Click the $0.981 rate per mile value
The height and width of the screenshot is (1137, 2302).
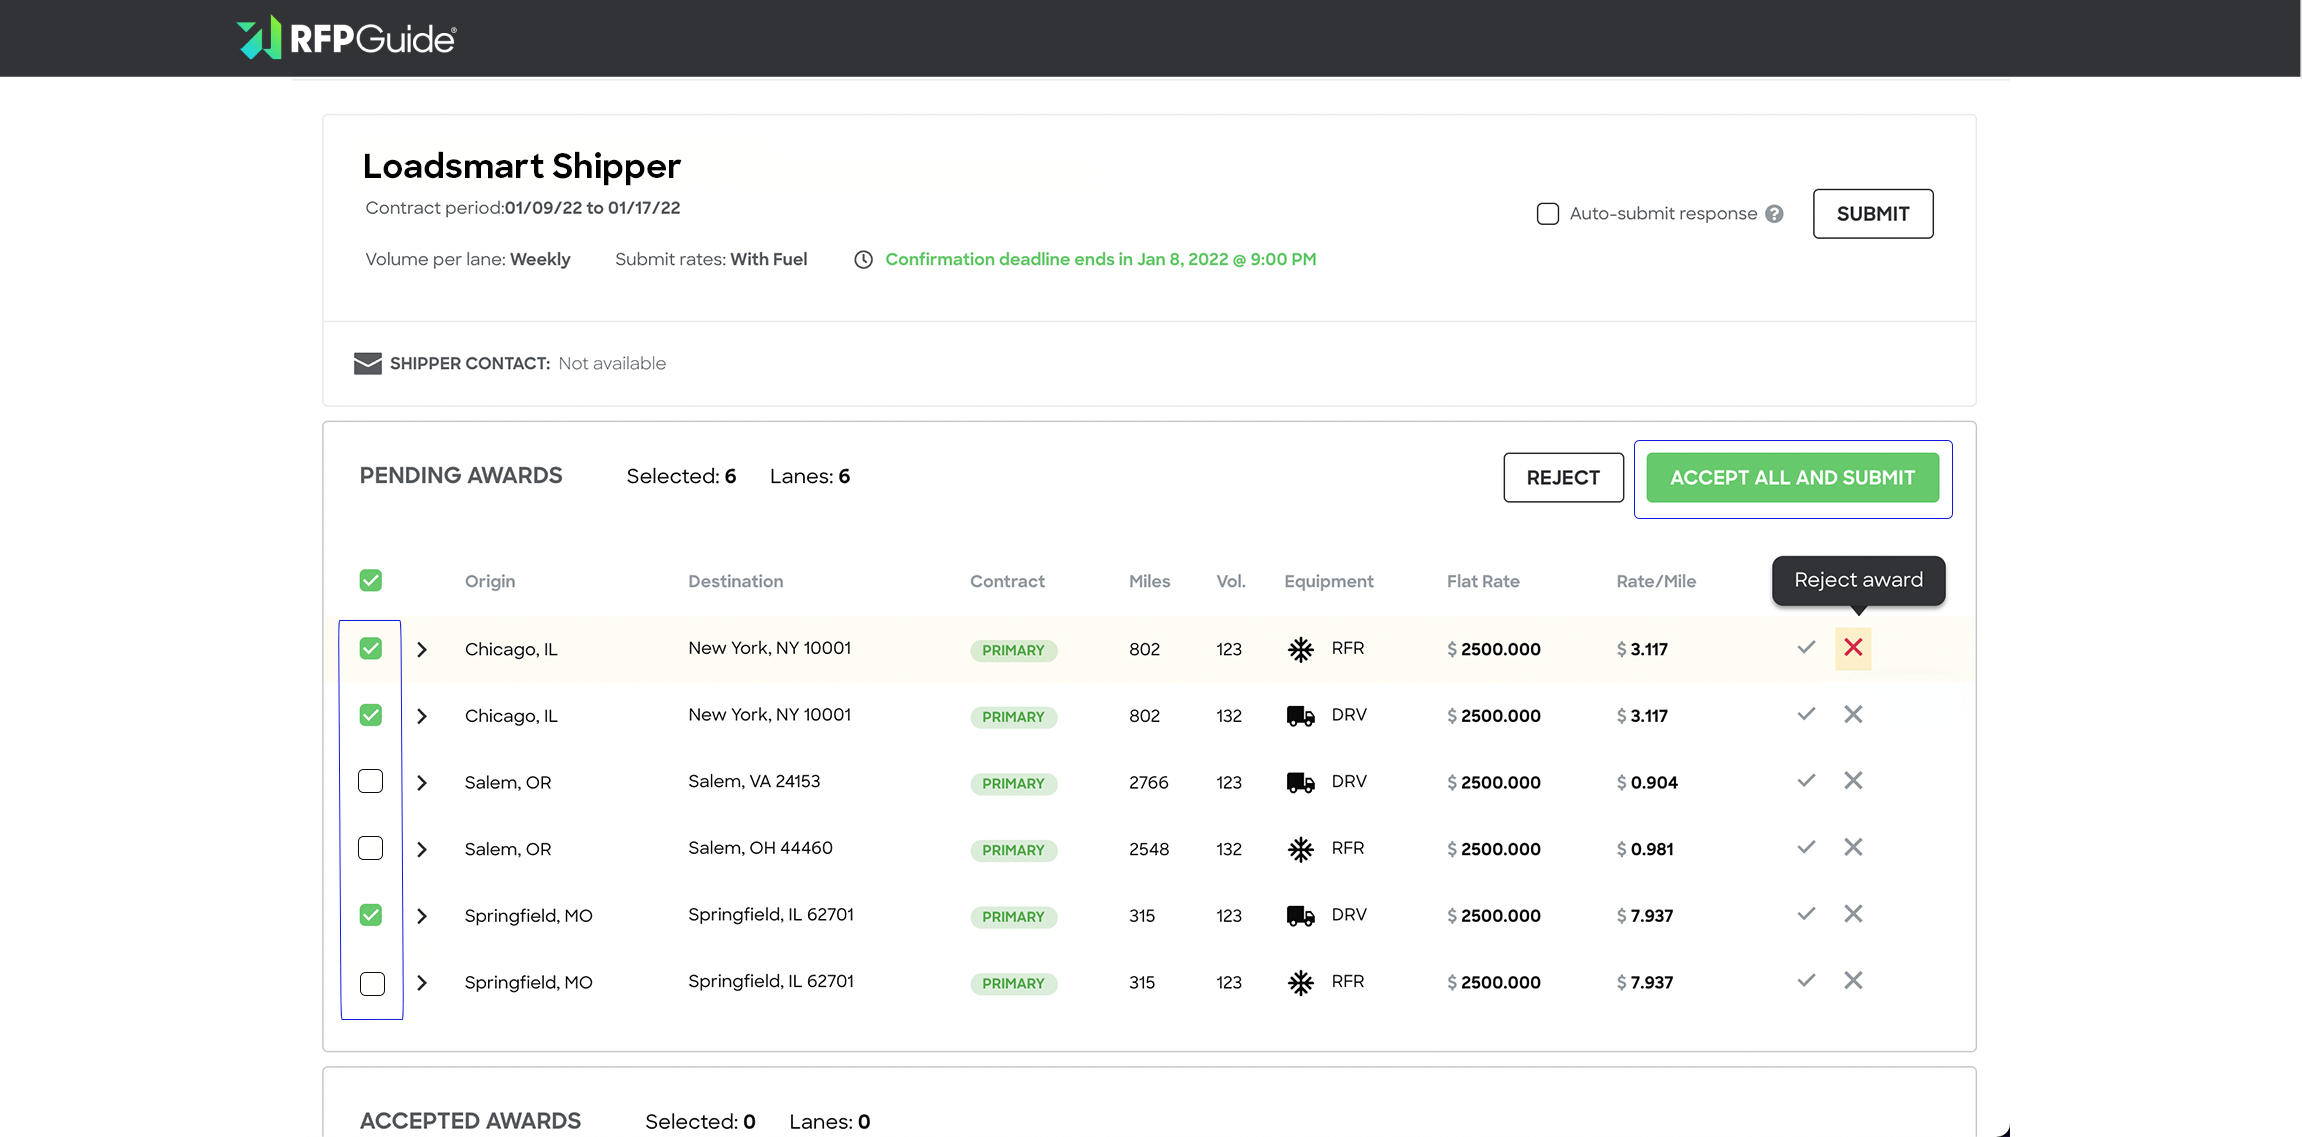click(x=1645, y=849)
